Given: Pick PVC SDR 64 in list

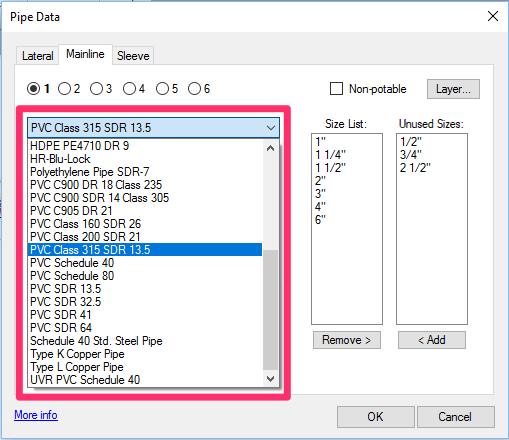Looking at the screenshot, I should pos(145,328).
